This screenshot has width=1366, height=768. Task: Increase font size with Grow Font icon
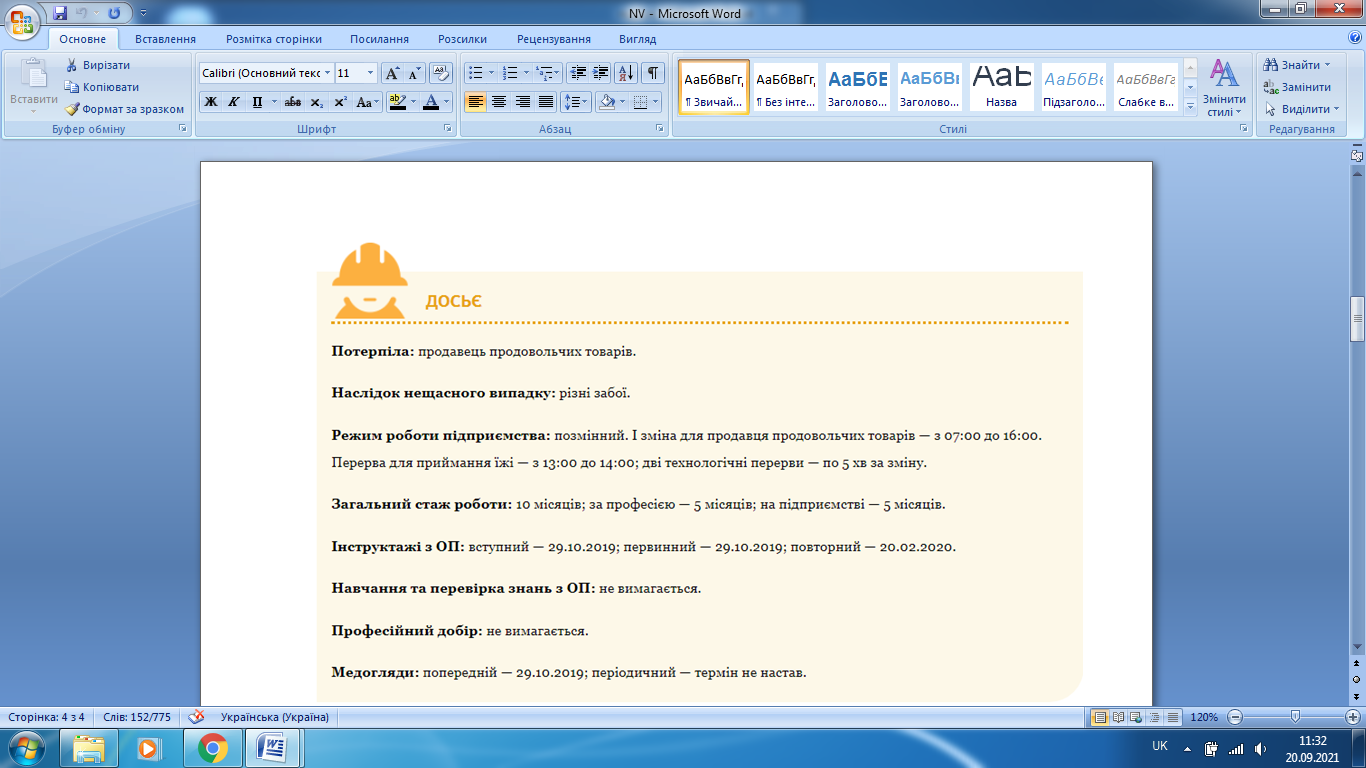[x=393, y=73]
